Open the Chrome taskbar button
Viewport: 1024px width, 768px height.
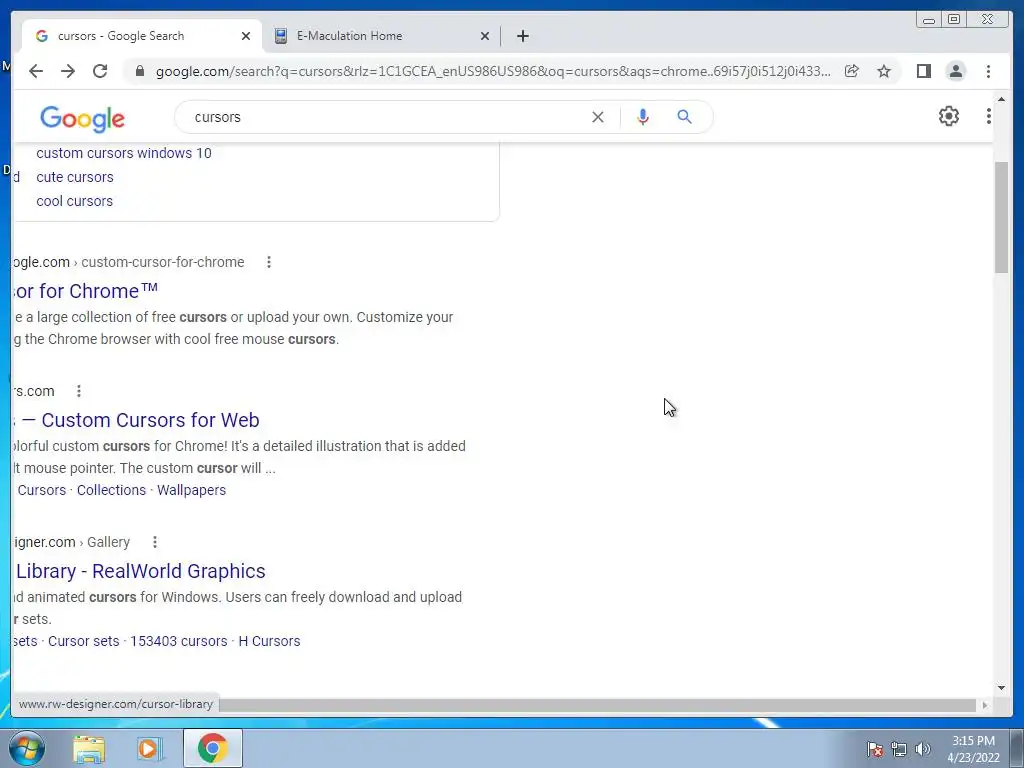pos(212,748)
